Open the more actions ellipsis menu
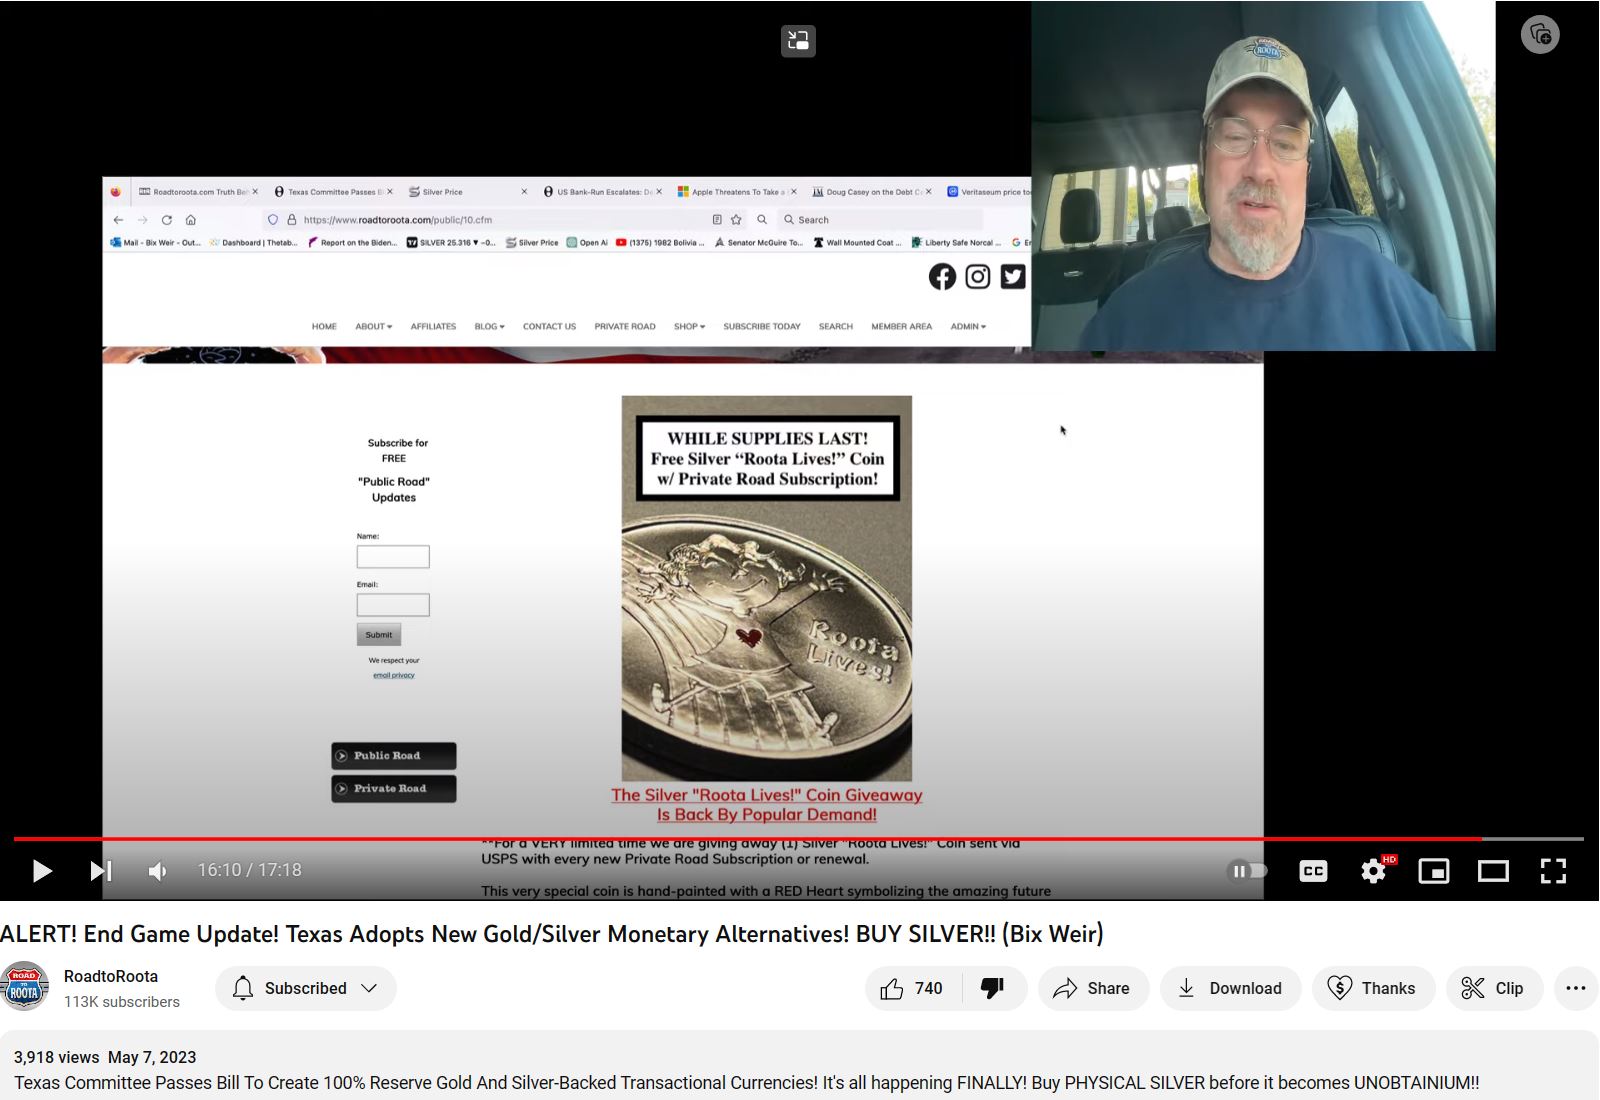The image size is (1600, 1100). (x=1576, y=988)
